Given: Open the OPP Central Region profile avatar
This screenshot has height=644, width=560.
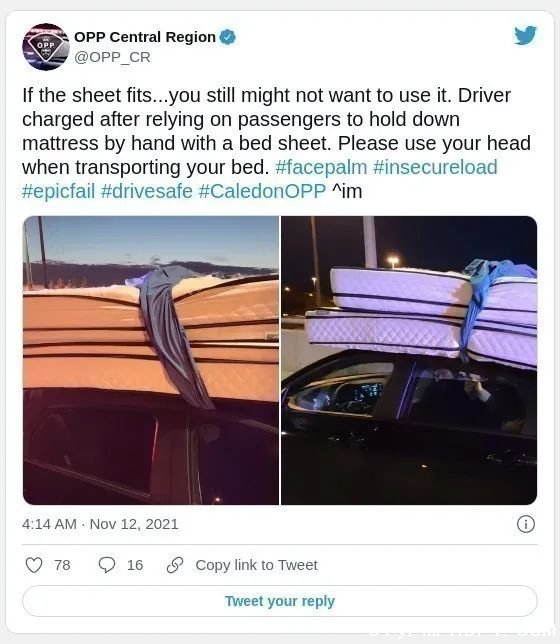Looking at the screenshot, I should coord(46,47).
